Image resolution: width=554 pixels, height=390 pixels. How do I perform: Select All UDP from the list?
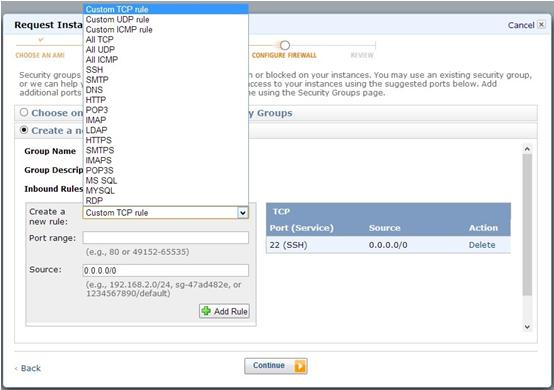(166, 49)
